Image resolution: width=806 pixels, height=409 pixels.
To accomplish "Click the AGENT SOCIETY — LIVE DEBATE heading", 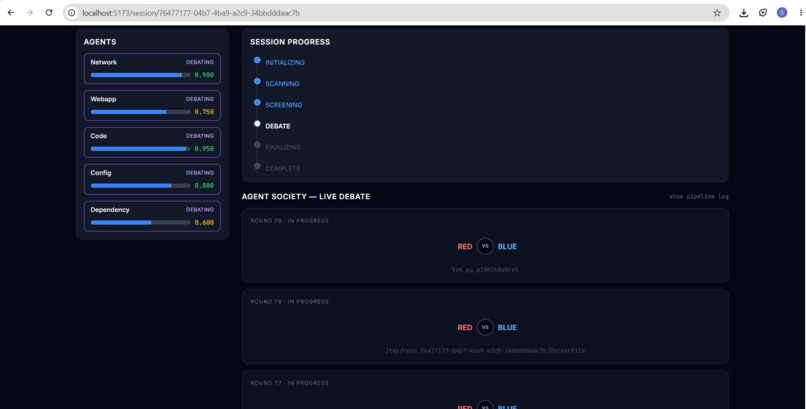I will 306,196.
